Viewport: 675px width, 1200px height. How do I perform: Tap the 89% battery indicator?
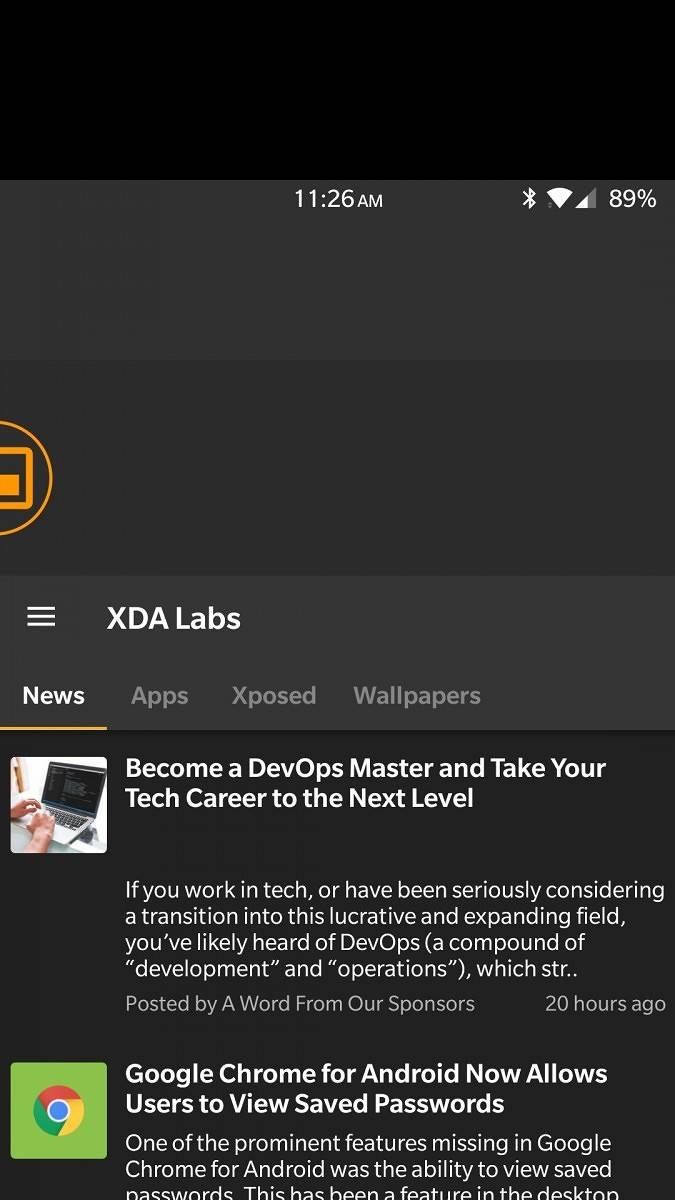632,198
